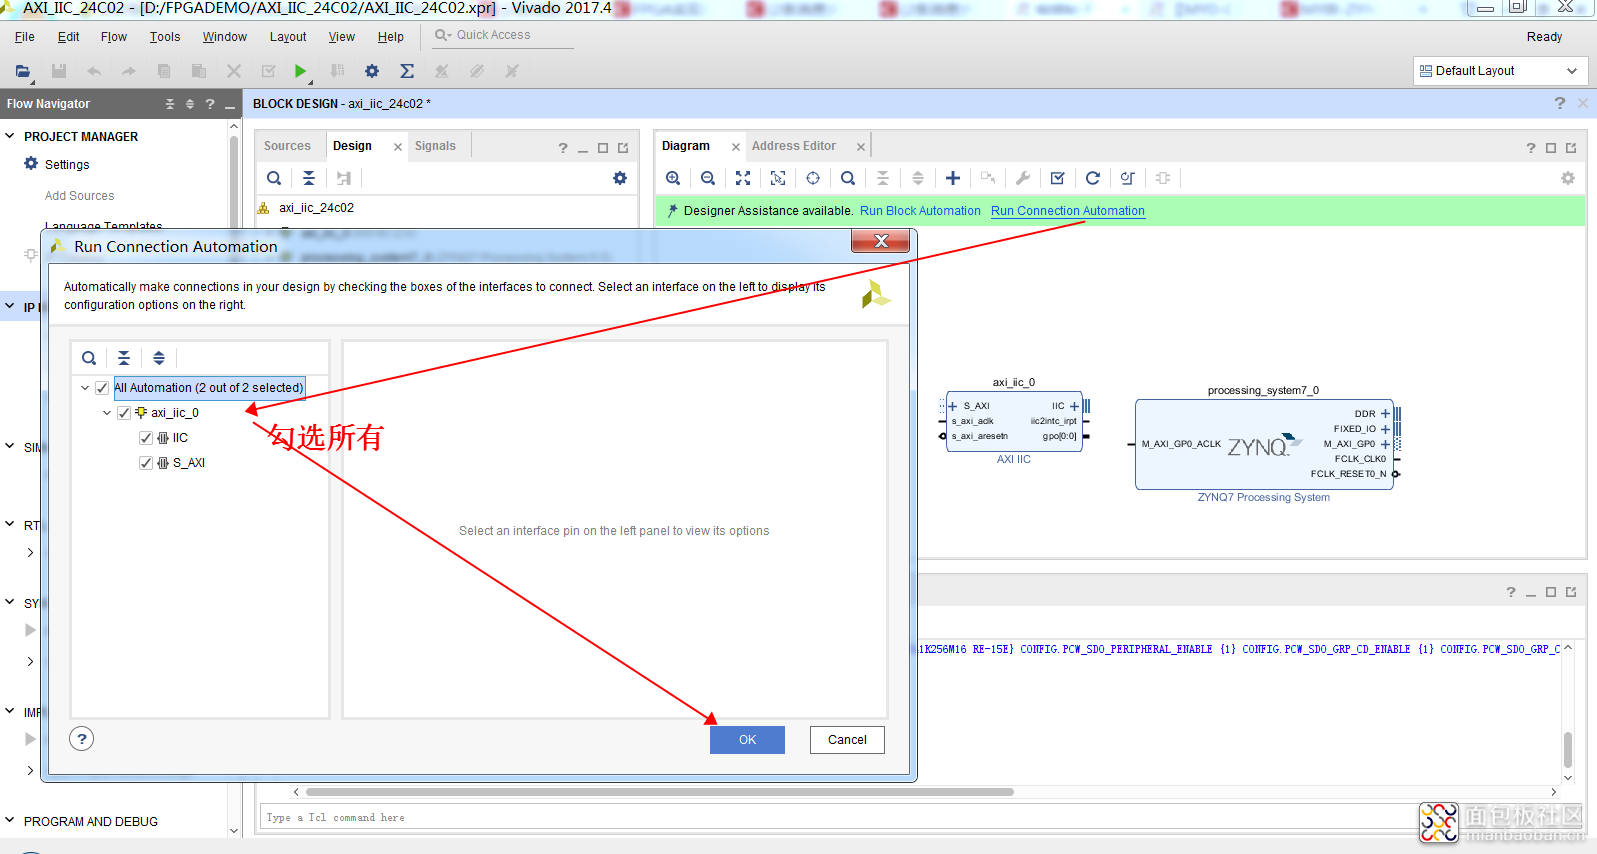
Task: Switch to Address Editor tab
Action: [x=794, y=146]
